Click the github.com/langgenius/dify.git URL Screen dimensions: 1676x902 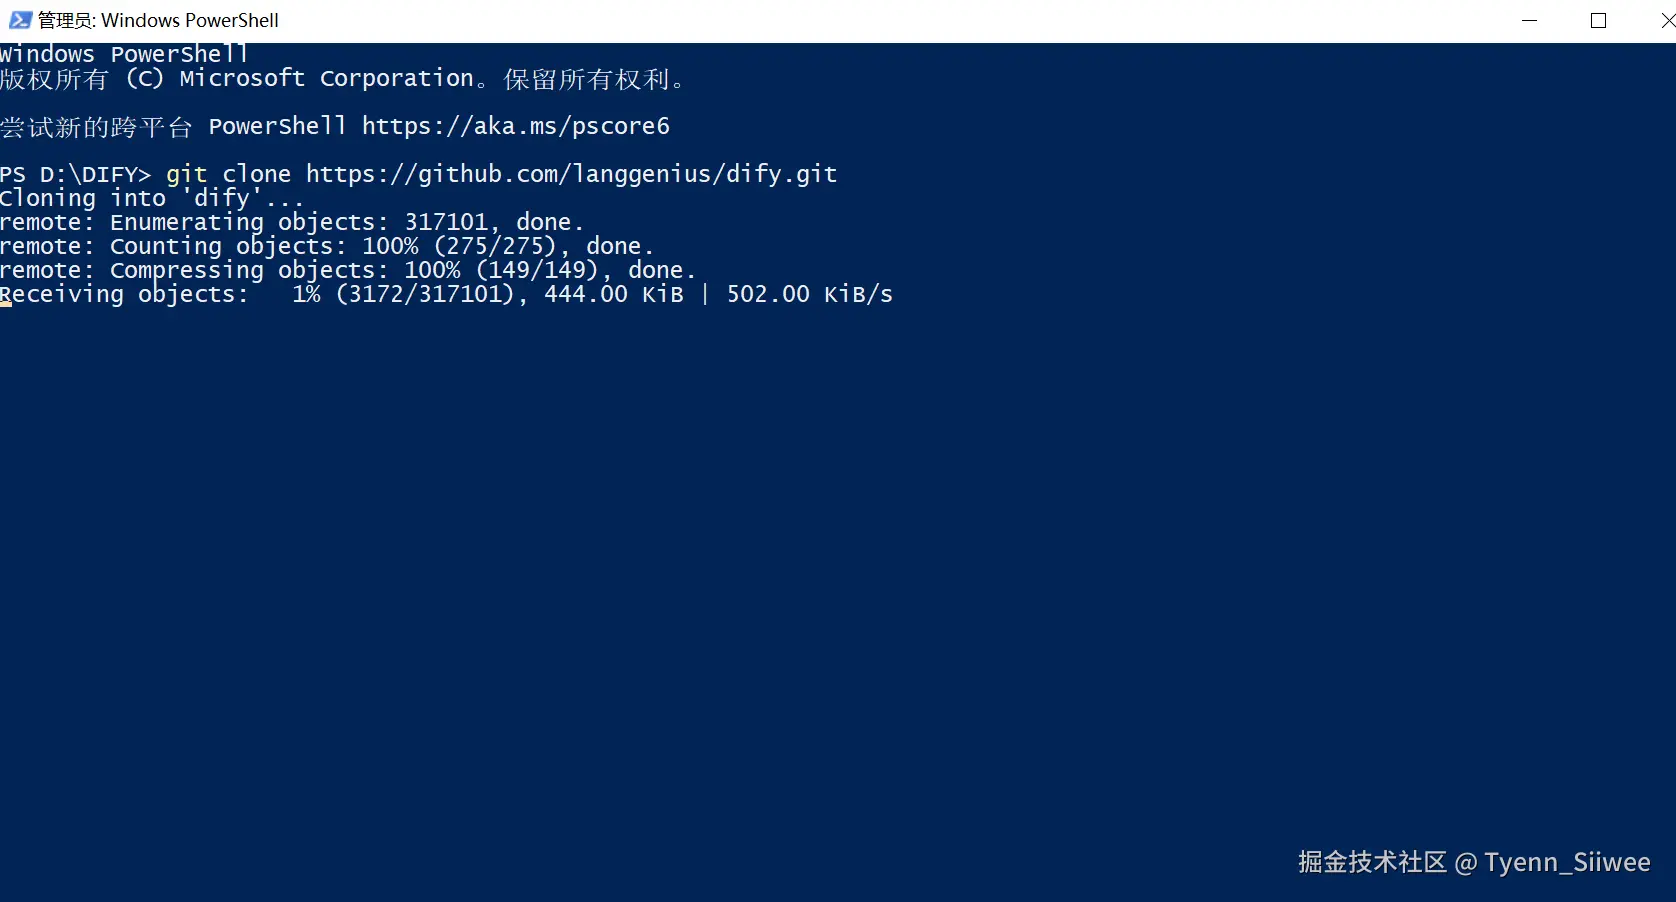[x=571, y=174]
